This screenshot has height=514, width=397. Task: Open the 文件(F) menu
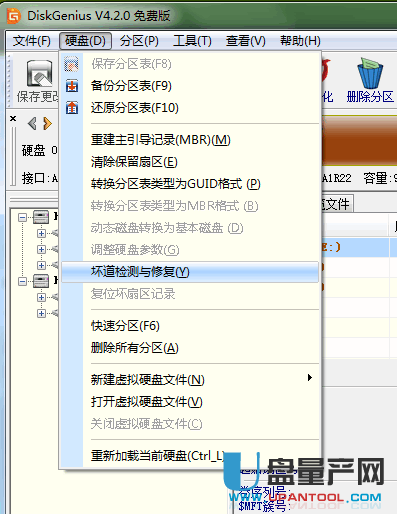click(32, 41)
